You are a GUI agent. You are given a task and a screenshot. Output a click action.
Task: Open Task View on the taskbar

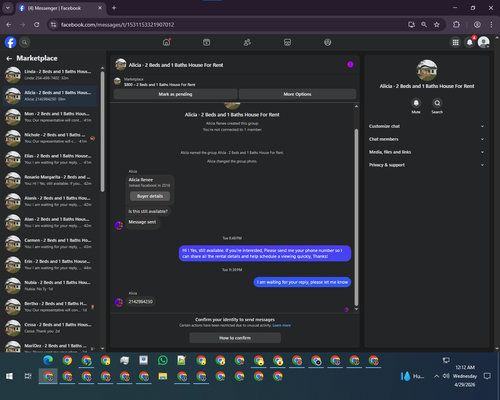coord(28,376)
